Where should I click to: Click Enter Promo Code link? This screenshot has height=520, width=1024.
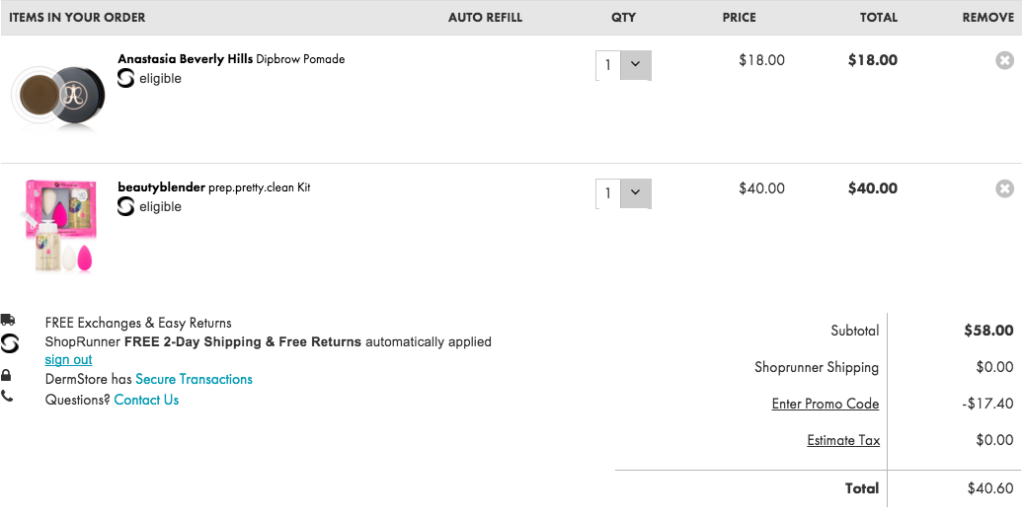pos(825,404)
